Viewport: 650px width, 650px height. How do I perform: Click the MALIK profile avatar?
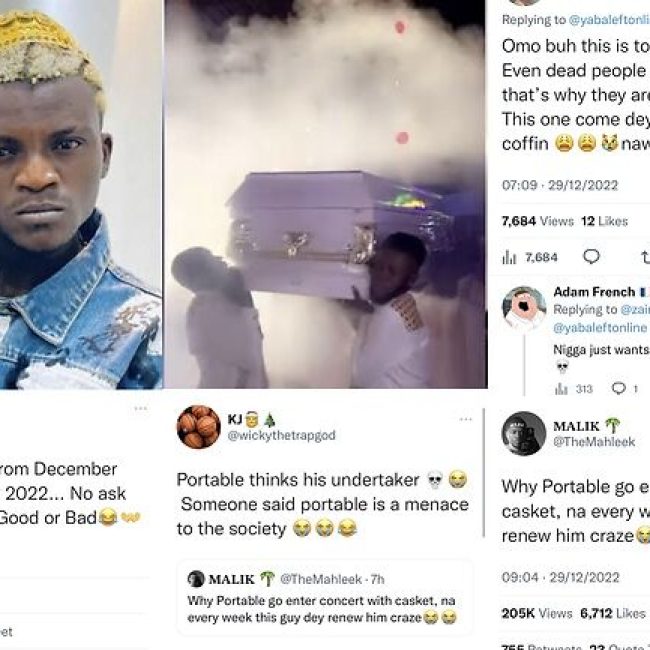pos(524,433)
